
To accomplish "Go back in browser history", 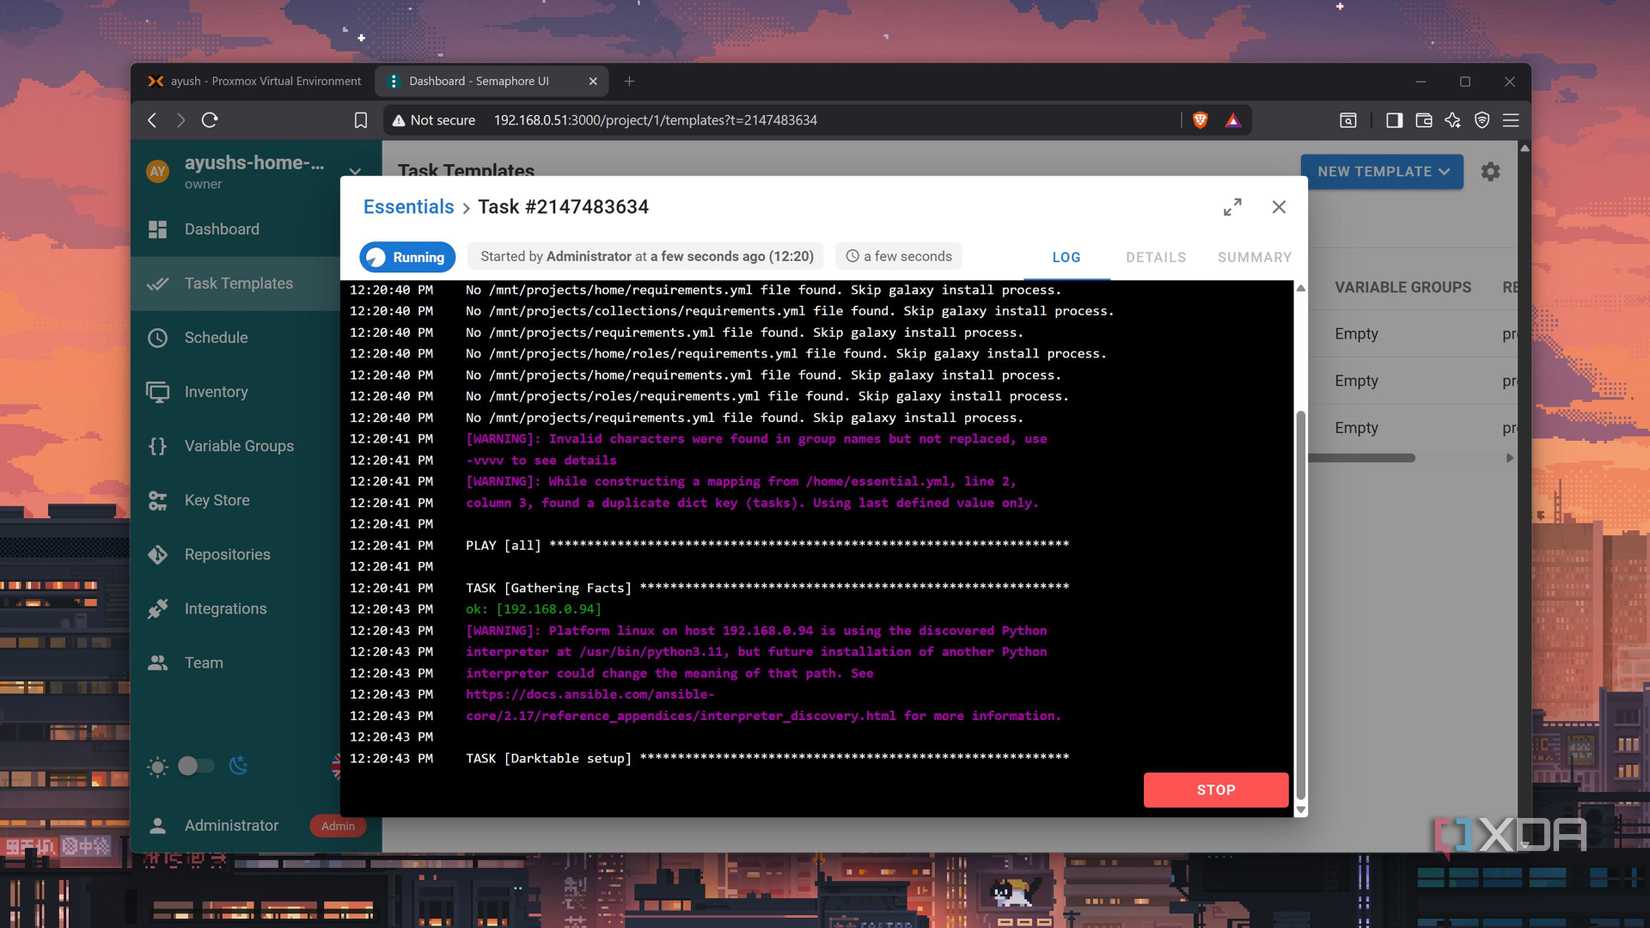I will click(x=152, y=120).
